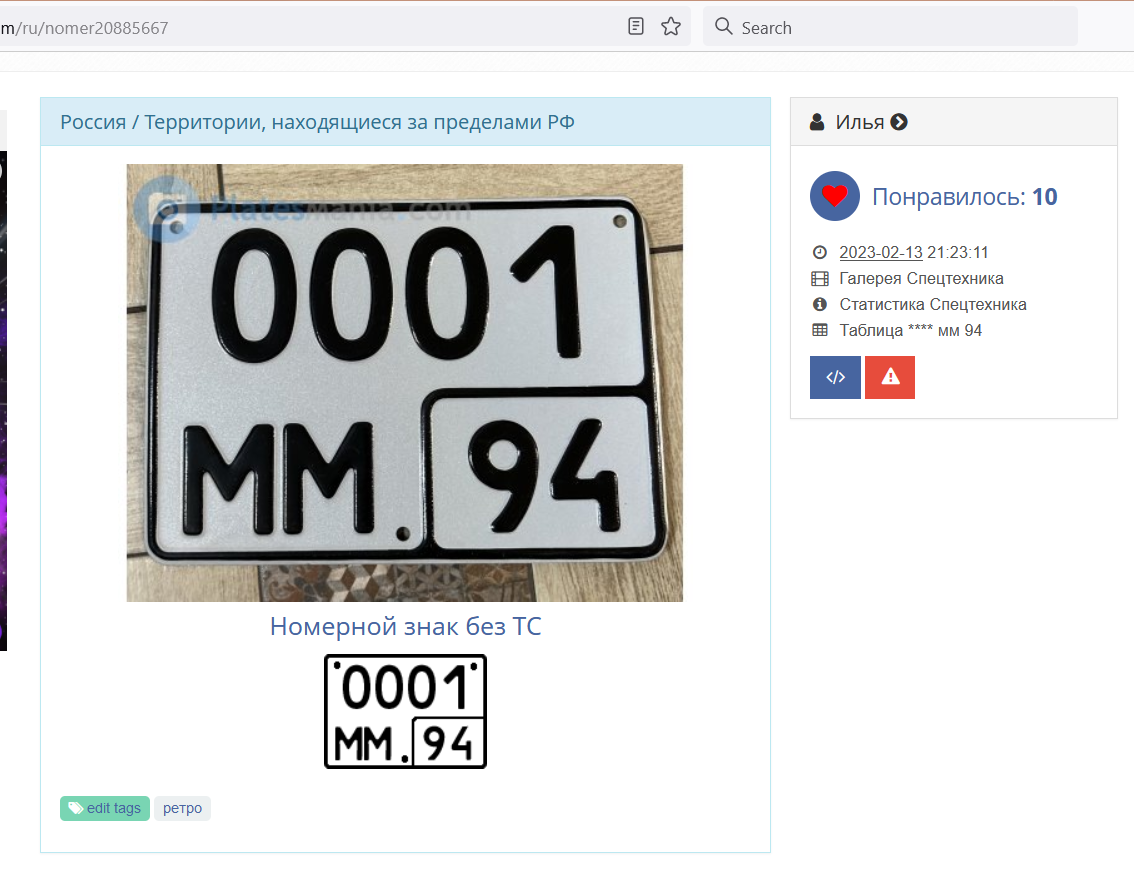Open embed code with the </> button
This screenshot has height=884, width=1134.
click(x=835, y=377)
